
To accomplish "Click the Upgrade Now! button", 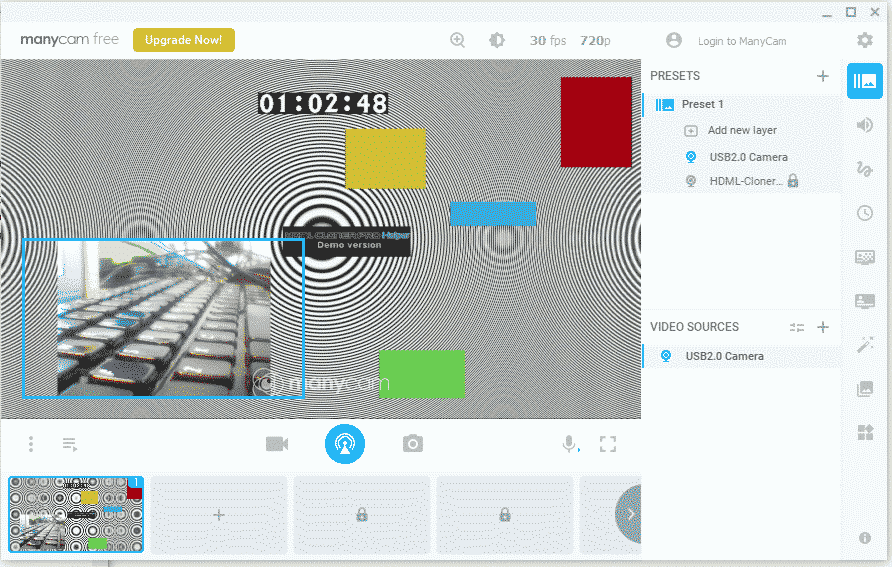I will pyautogui.click(x=184, y=40).
